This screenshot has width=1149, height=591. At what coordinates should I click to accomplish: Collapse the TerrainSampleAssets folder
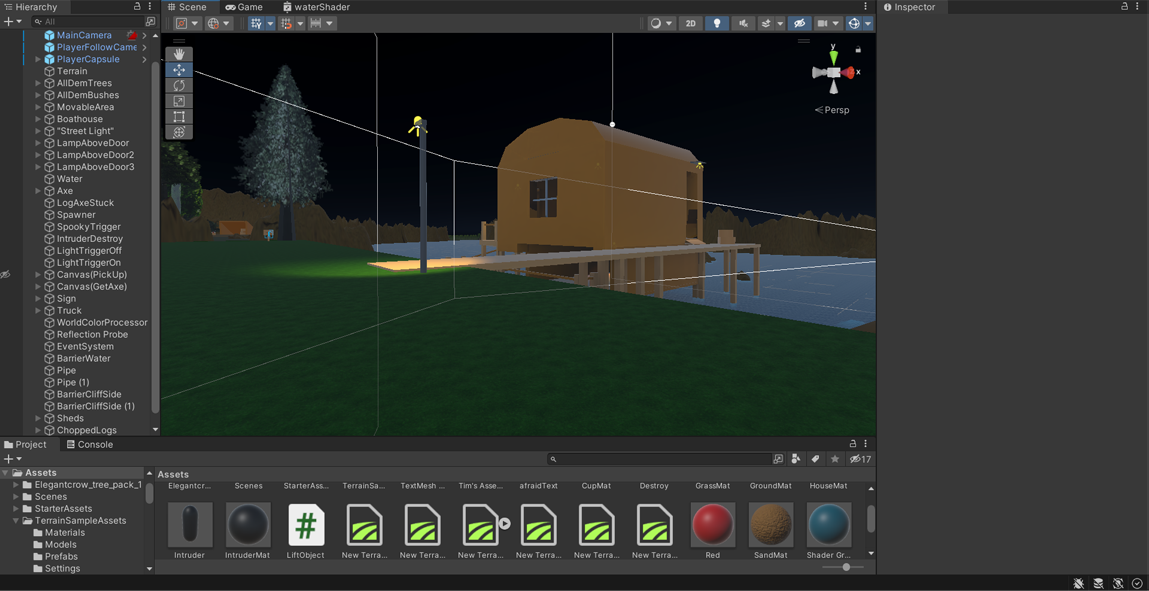pos(17,521)
